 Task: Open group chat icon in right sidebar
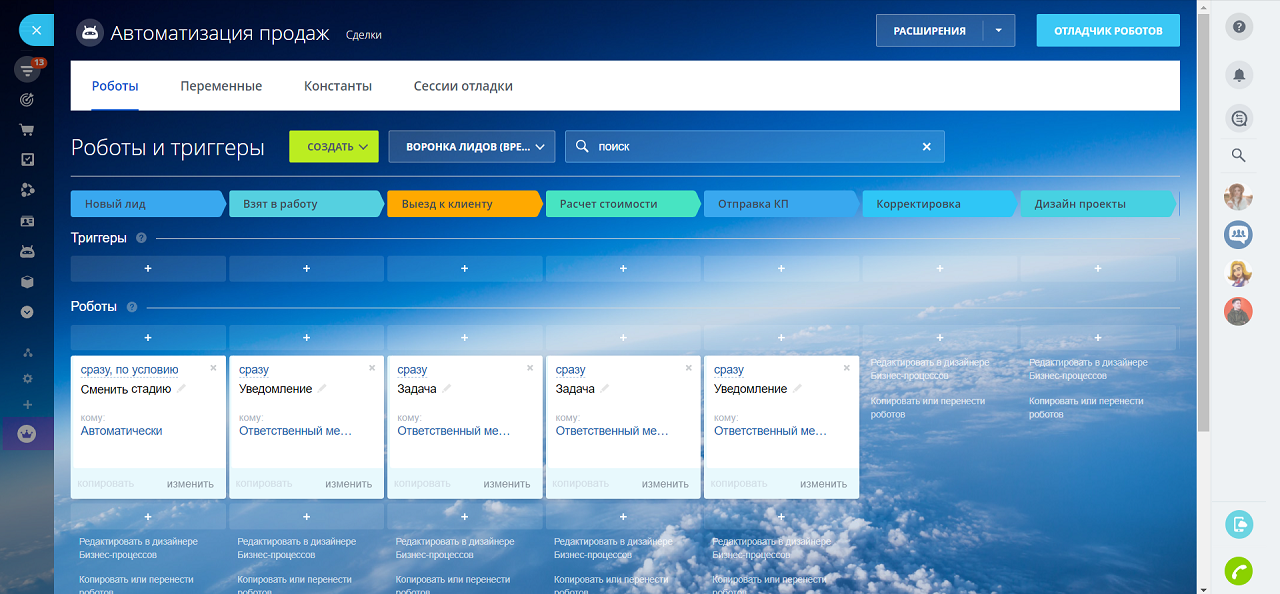click(x=1238, y=235)
